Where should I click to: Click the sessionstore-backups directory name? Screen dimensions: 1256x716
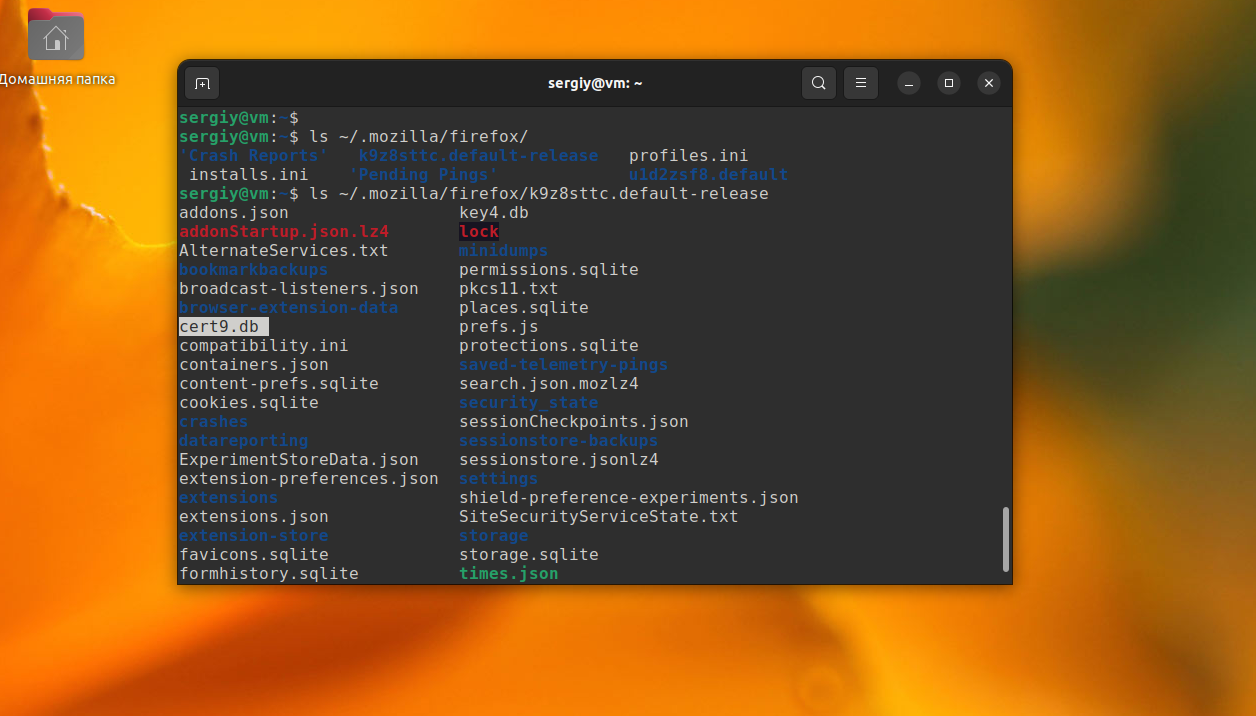[558, 440]
